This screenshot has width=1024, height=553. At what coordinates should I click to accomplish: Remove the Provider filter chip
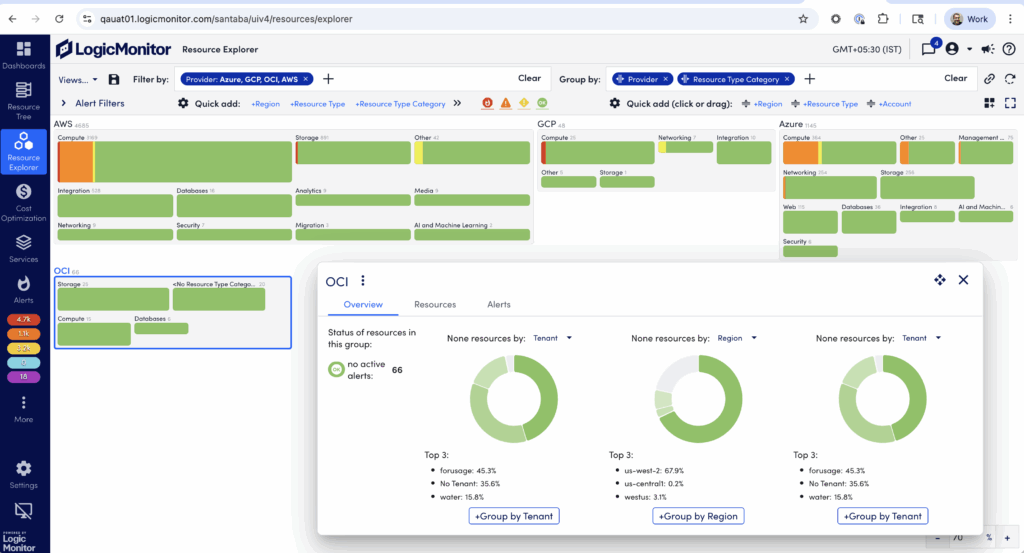pyautogui.click(x=306, y=79)
